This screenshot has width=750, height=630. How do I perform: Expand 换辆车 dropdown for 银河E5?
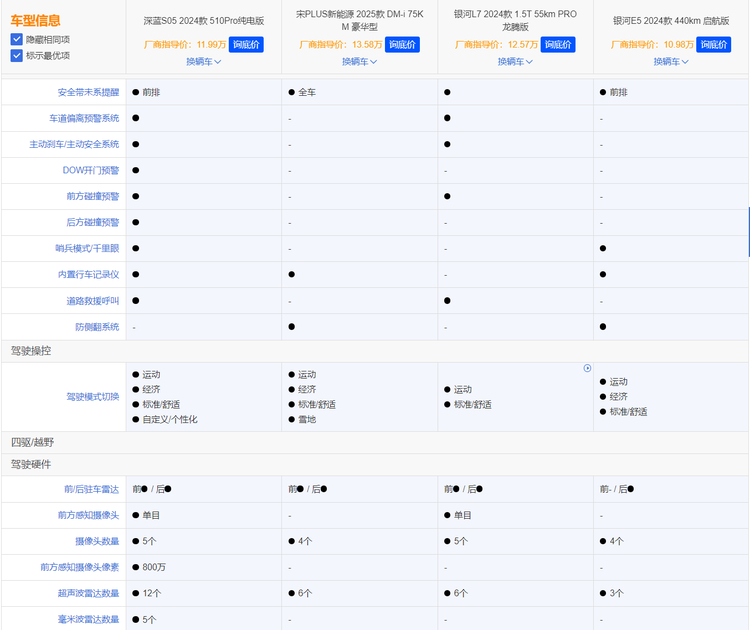pos(672,61)
